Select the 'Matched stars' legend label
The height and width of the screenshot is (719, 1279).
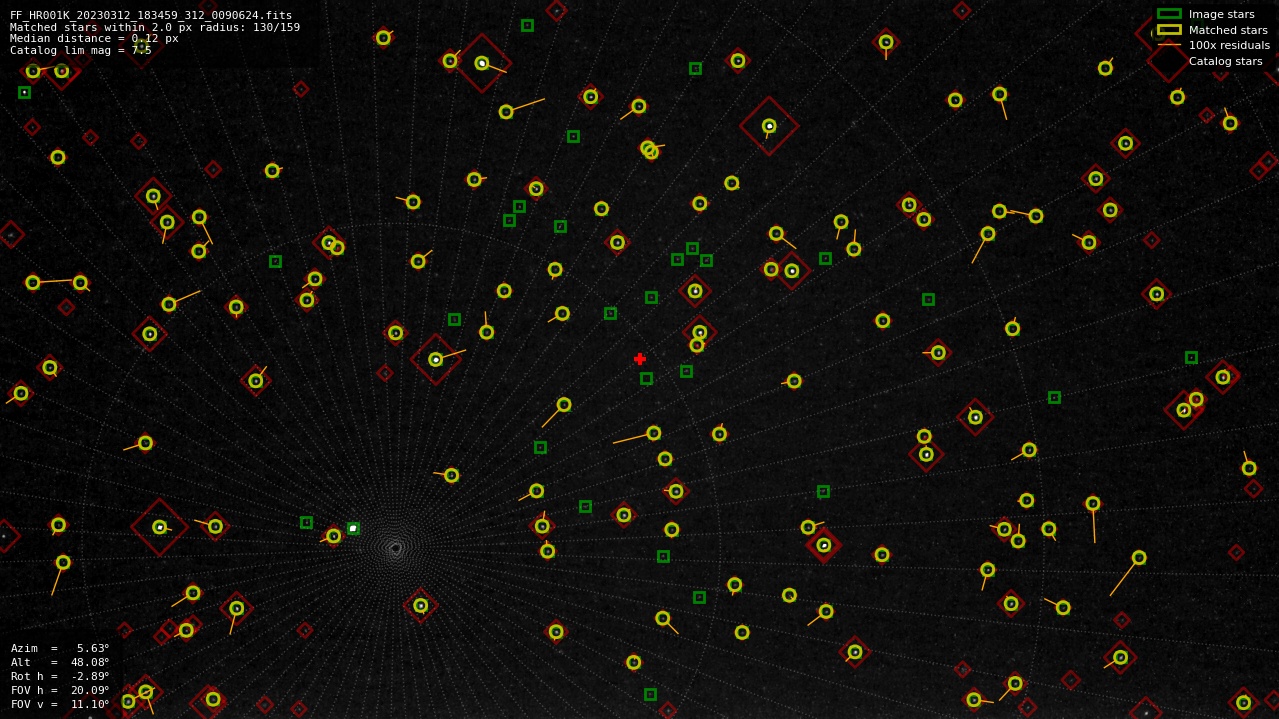point(1228,30)
